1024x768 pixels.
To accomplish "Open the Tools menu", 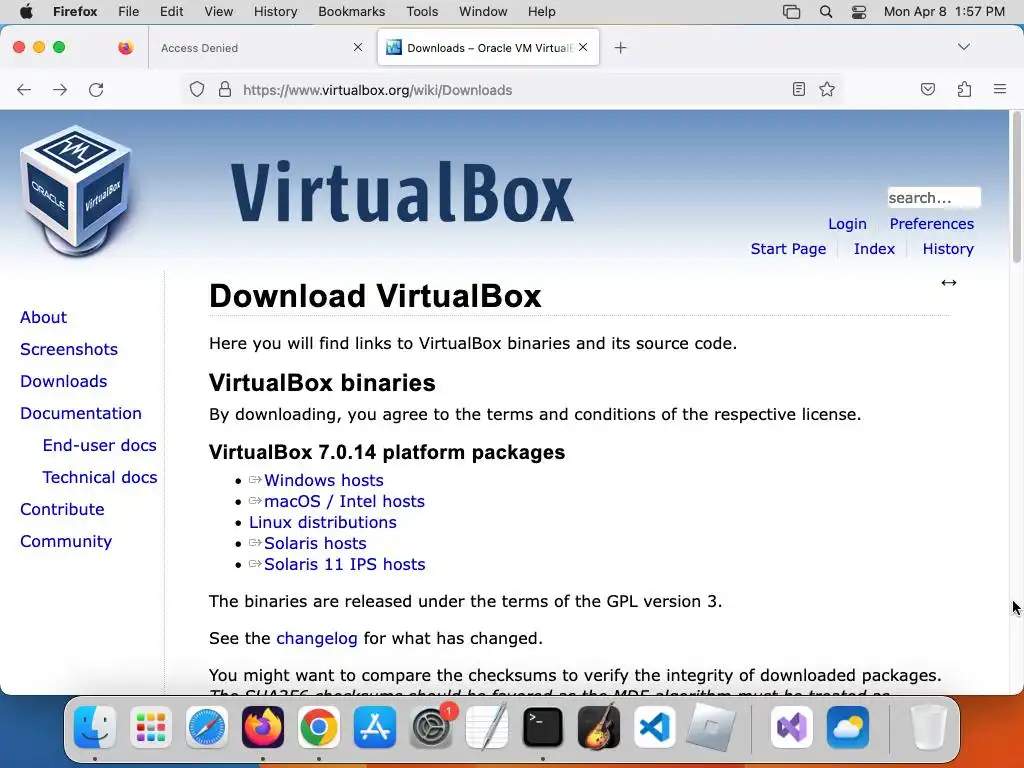I will (x=422, y=11).
